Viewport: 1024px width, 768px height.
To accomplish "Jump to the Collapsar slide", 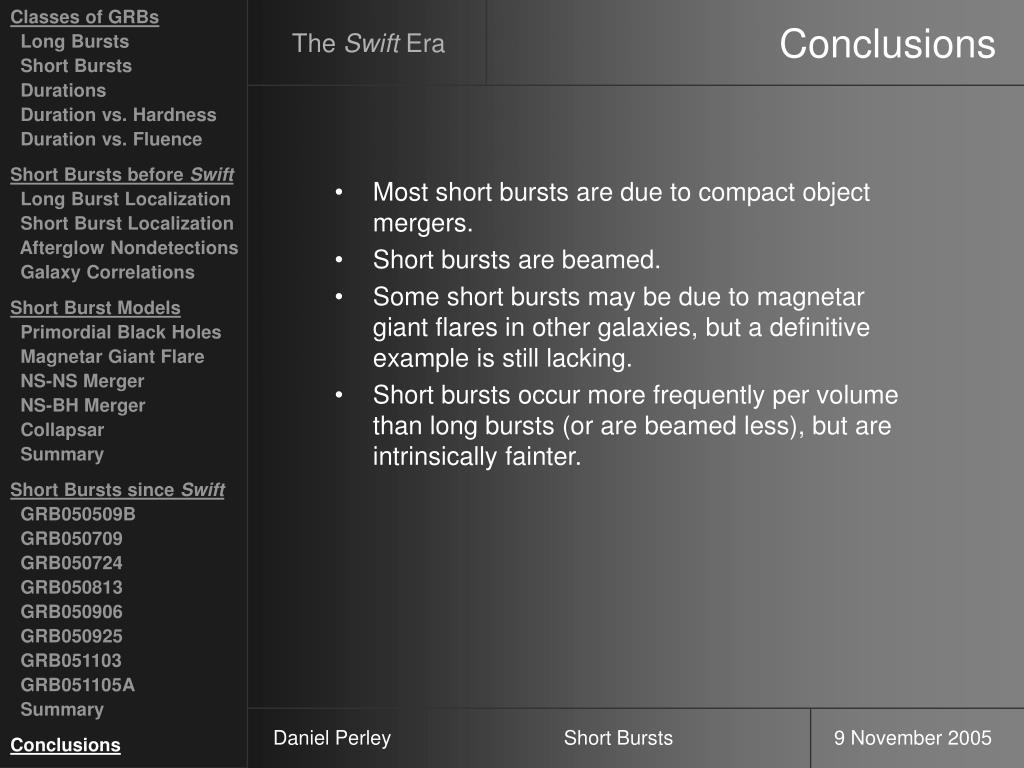I will 62,430.
